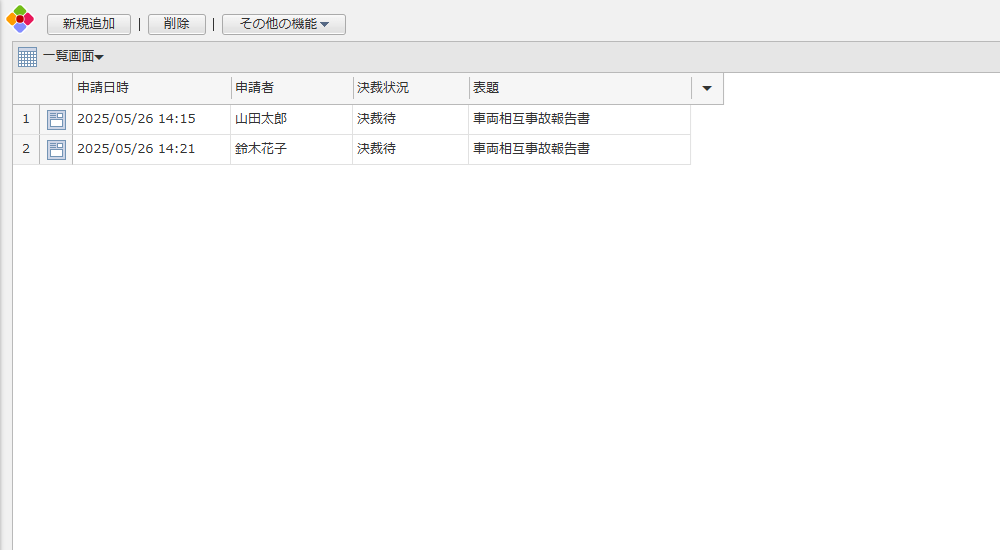This screenshot has height=550, width=1000.
Task: Click the 新規追加 button
Action: click(x=89, y=24)
